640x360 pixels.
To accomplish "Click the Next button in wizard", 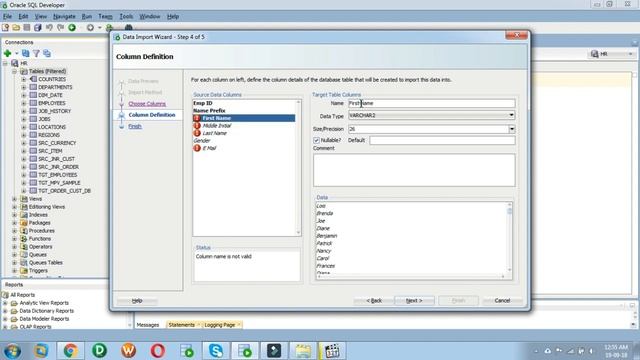I will [x=414, y=301].
